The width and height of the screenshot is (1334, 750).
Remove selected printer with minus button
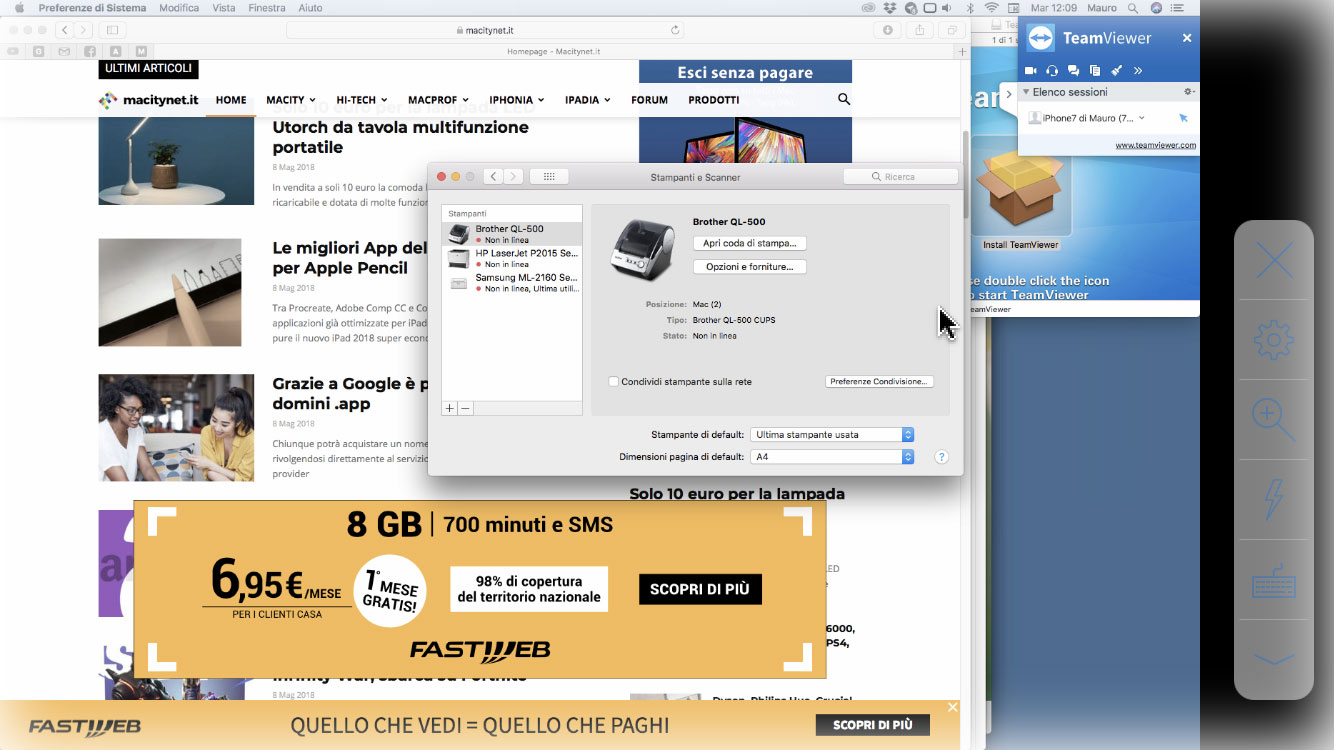(x=466, y=408)
